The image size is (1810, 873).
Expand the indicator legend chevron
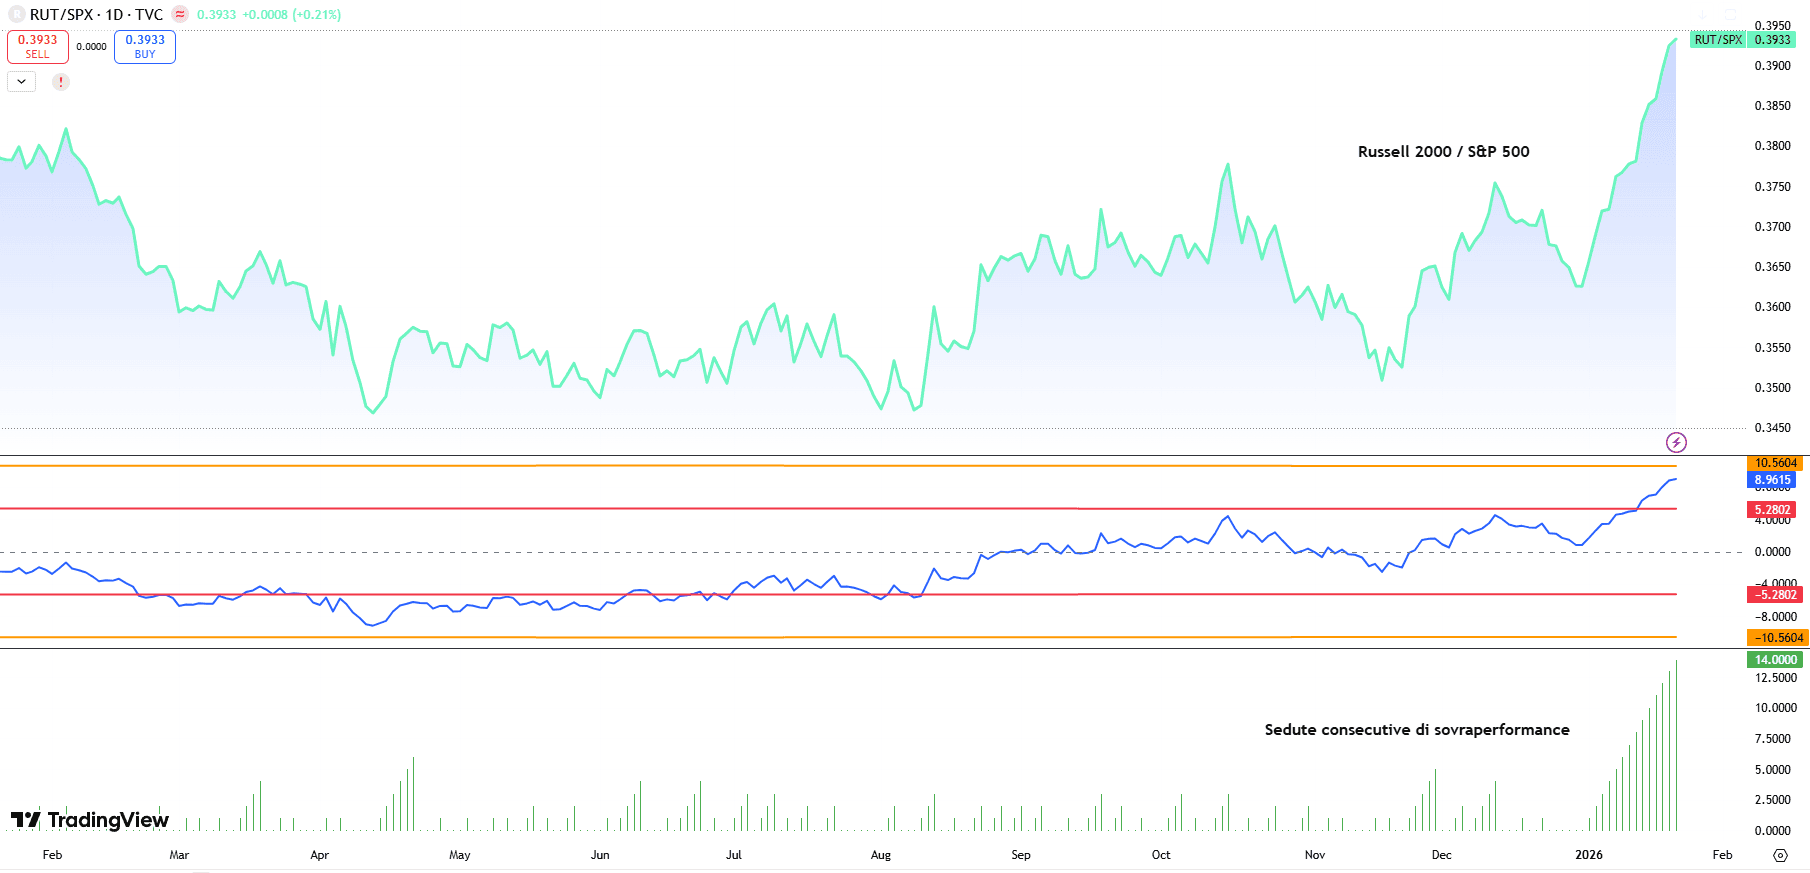(21, 82)
